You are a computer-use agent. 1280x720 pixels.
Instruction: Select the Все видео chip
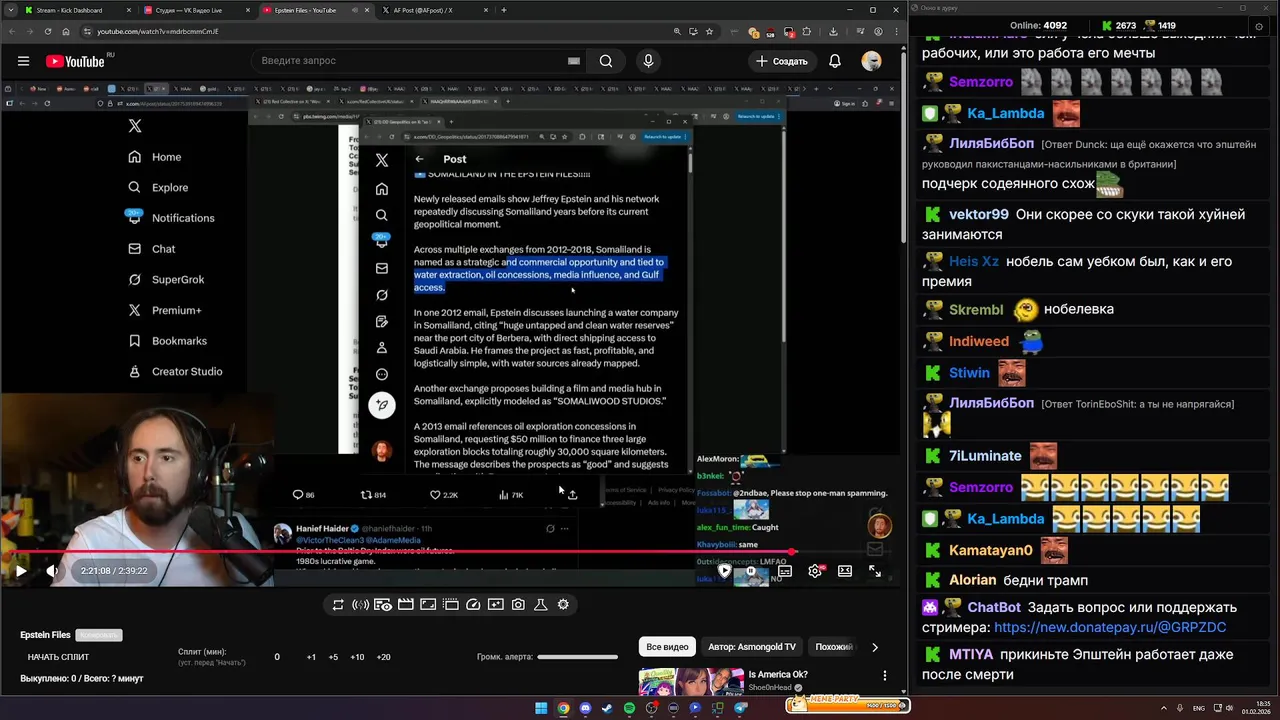tap(667, 647)
